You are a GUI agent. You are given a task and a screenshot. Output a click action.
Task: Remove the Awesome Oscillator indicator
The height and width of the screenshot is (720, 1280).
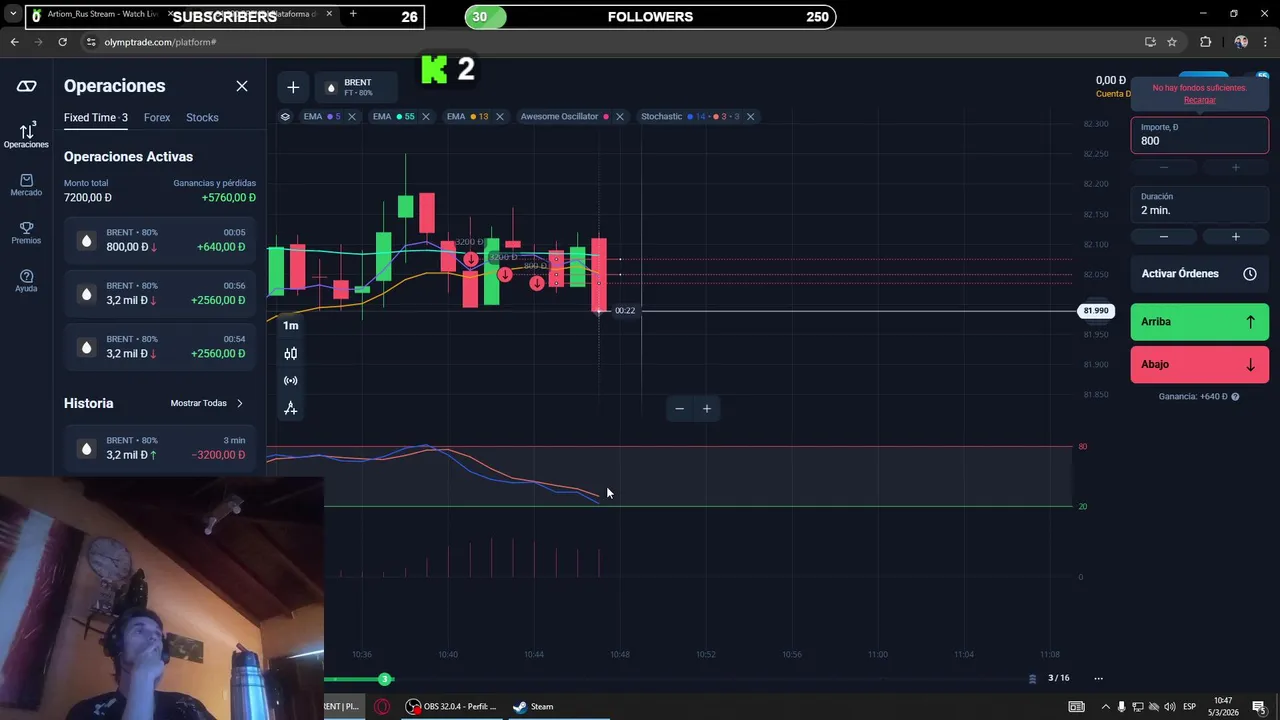tap(619, 117)
